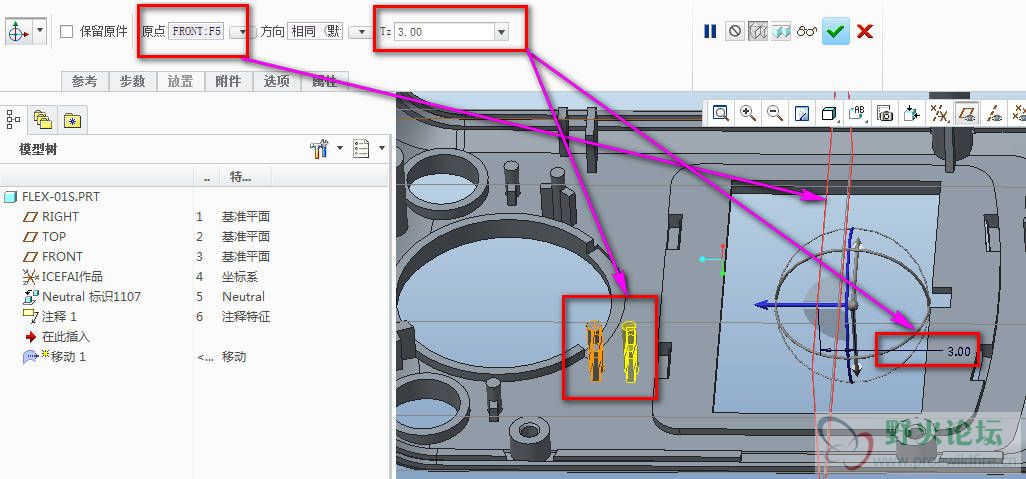
Task: Select the yellow highlighted pin geometry
Action: [629, 351]
